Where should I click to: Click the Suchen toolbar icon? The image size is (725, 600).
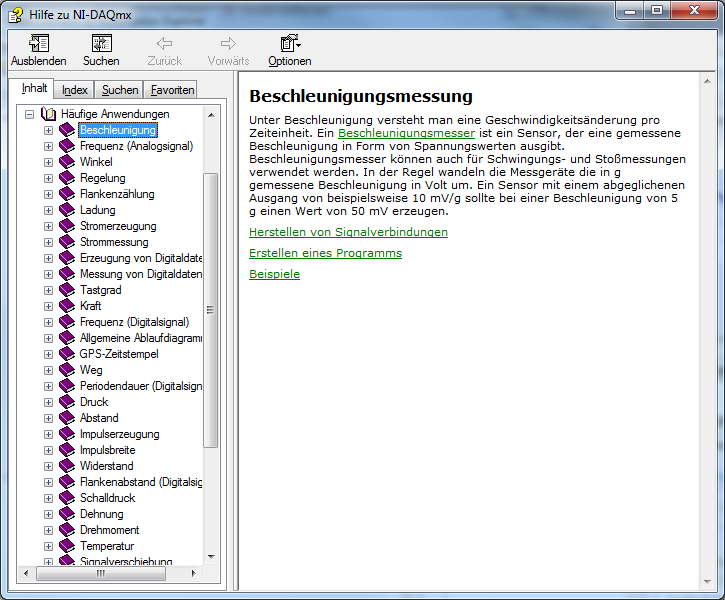point(101,44)
